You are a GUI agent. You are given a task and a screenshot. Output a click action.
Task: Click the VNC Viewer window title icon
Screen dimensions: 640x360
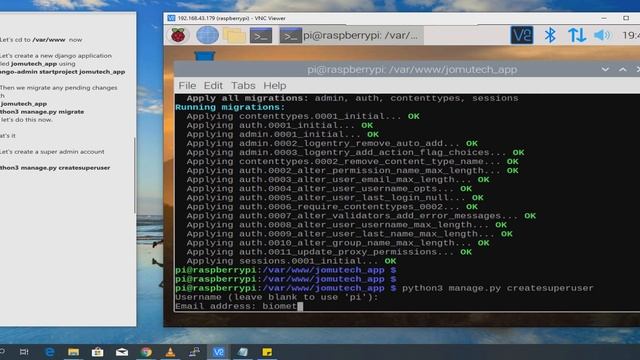(171, 18)
